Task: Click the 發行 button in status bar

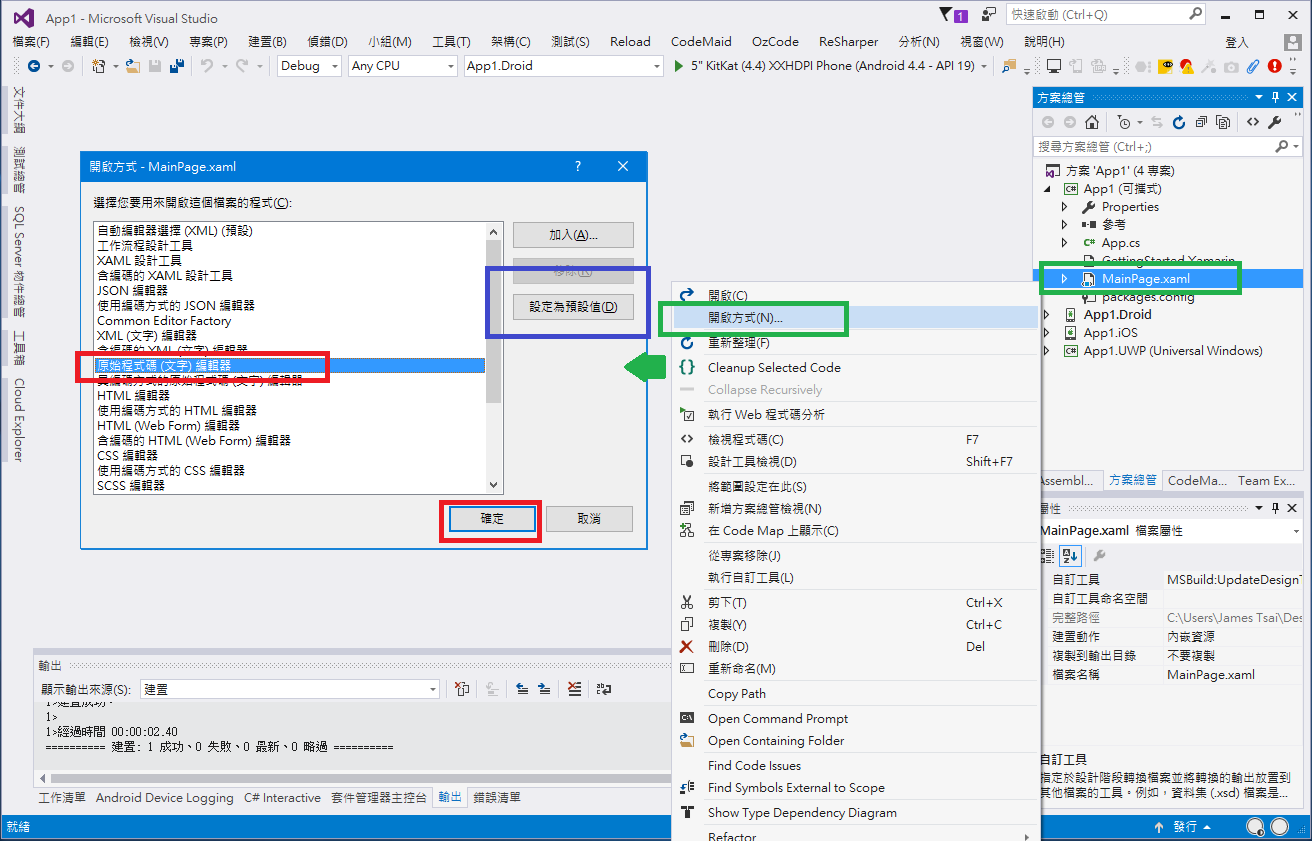Action: [x=1184, y=827]
